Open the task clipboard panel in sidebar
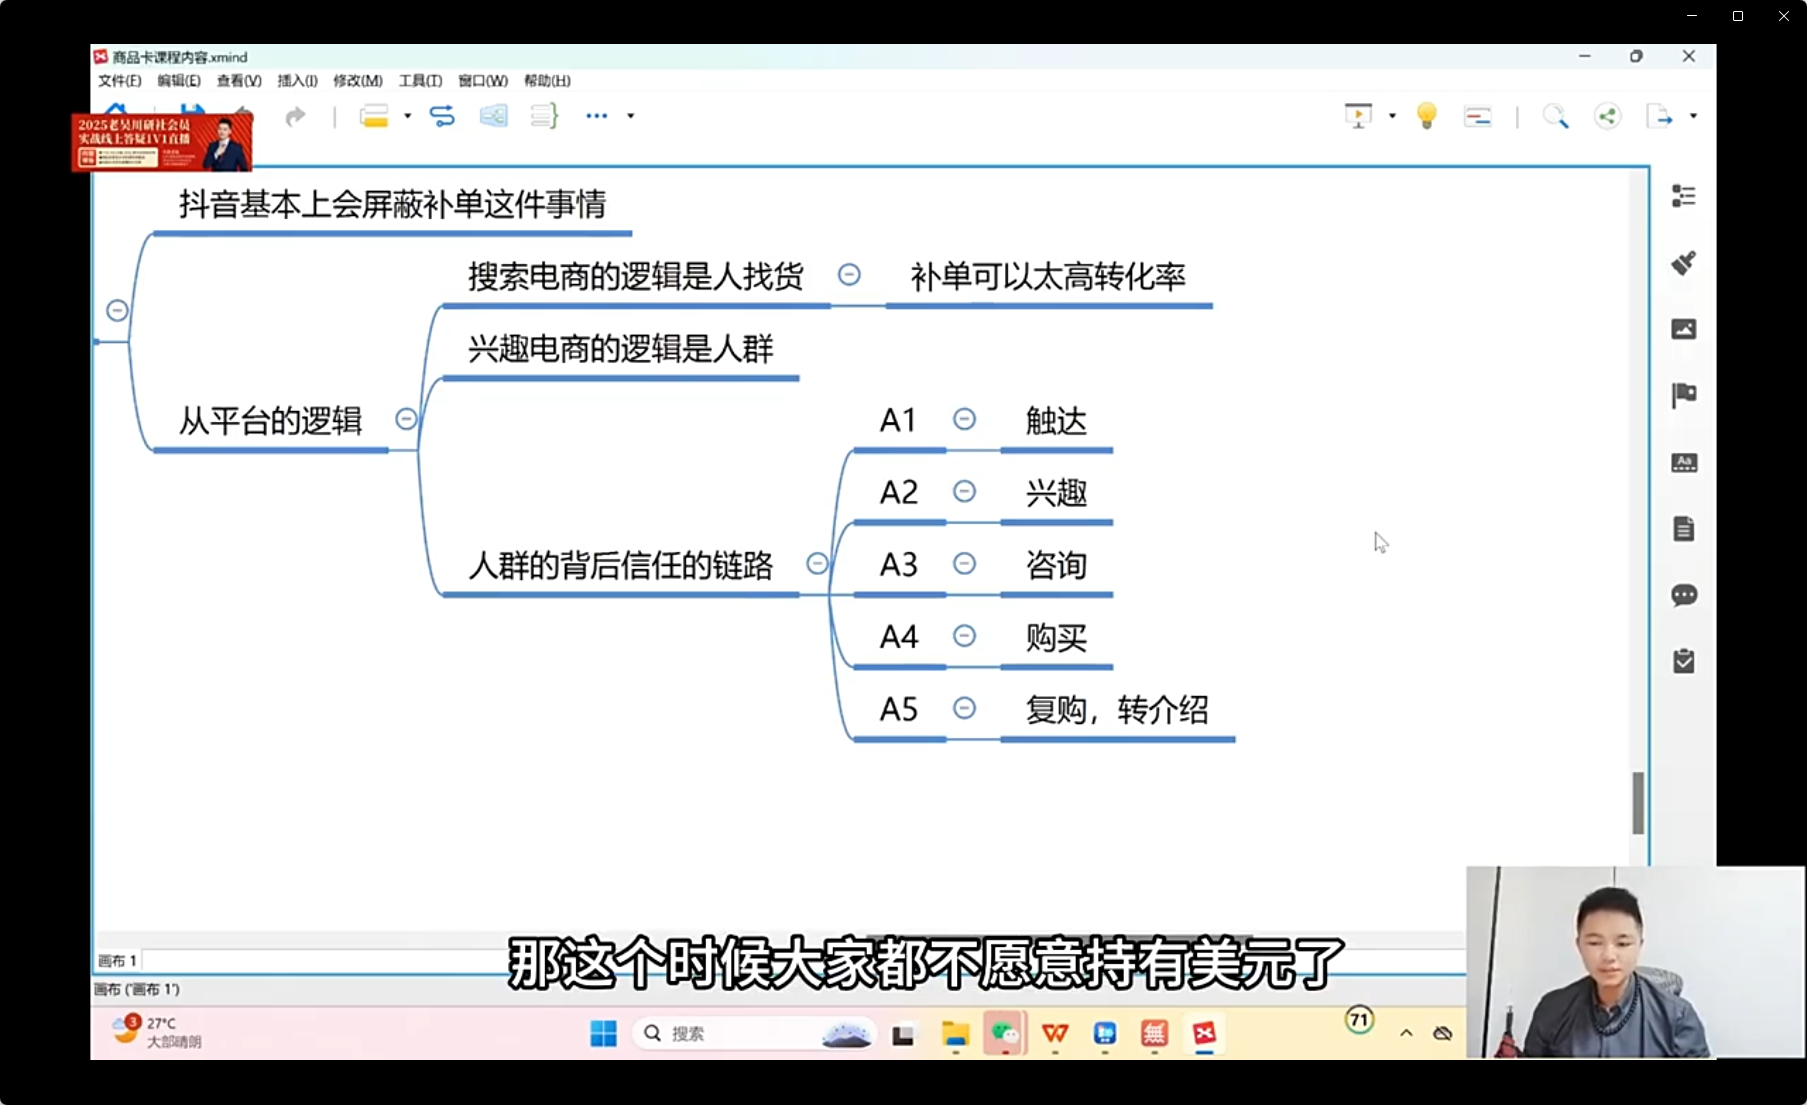The image size is (1807, 1105). (x=1683, y=661)
